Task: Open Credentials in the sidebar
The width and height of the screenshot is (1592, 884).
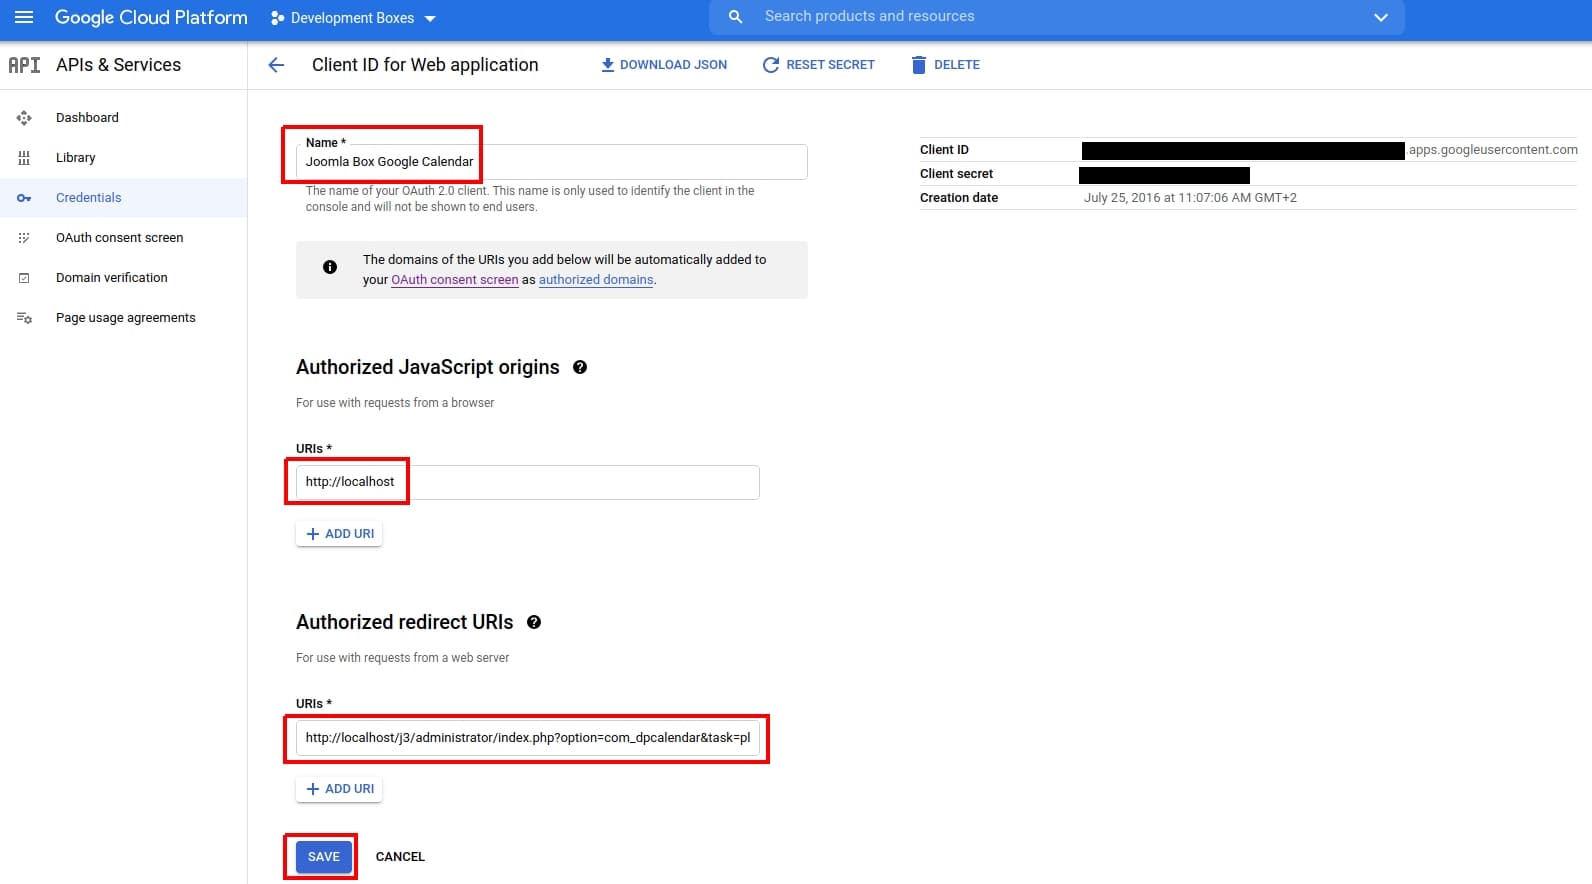Action: 88,198
